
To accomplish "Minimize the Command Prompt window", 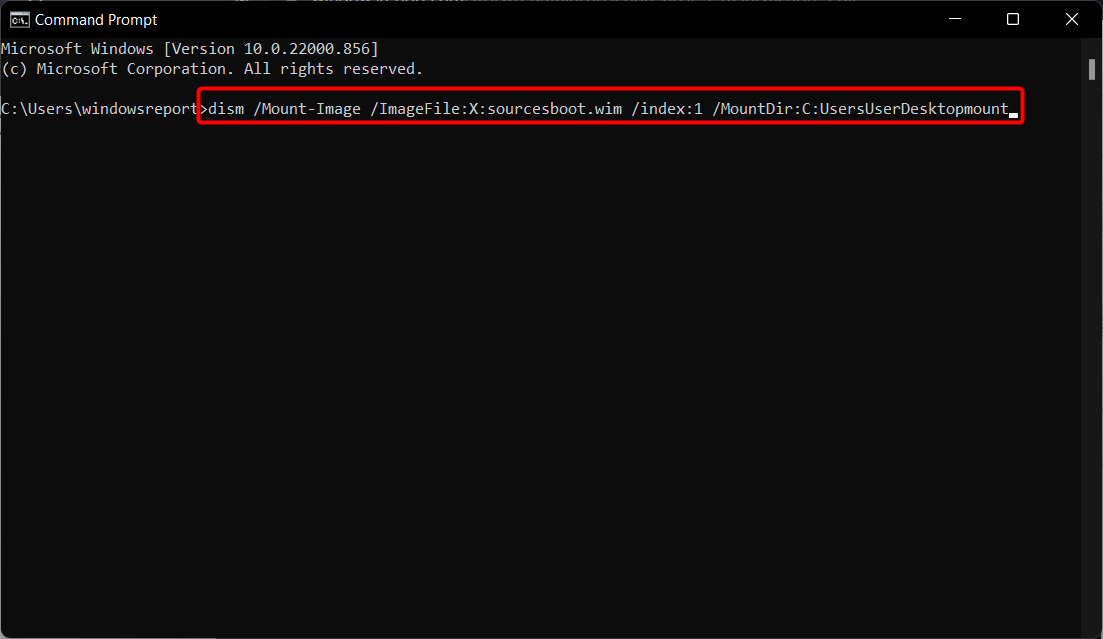I will click(x=955, y=19).
